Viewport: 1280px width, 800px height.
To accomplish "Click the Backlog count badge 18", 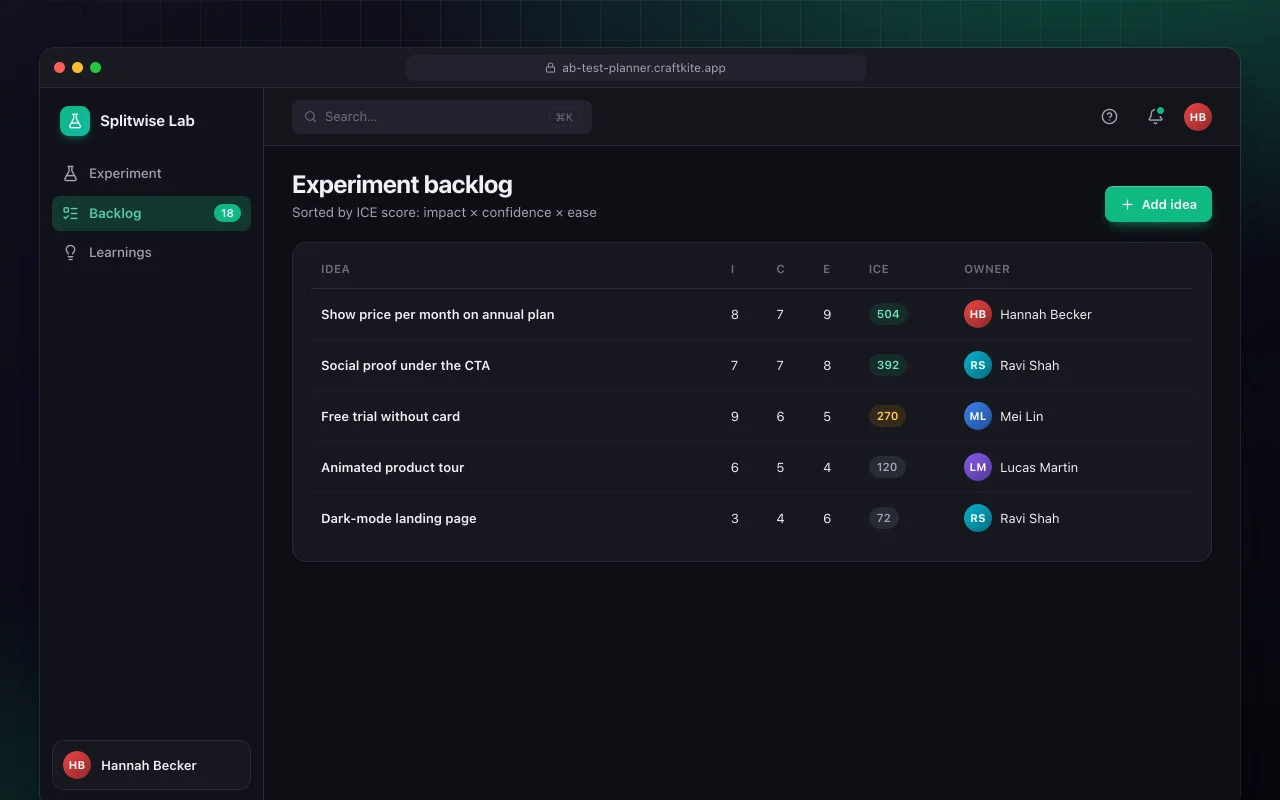I will 227,213.
